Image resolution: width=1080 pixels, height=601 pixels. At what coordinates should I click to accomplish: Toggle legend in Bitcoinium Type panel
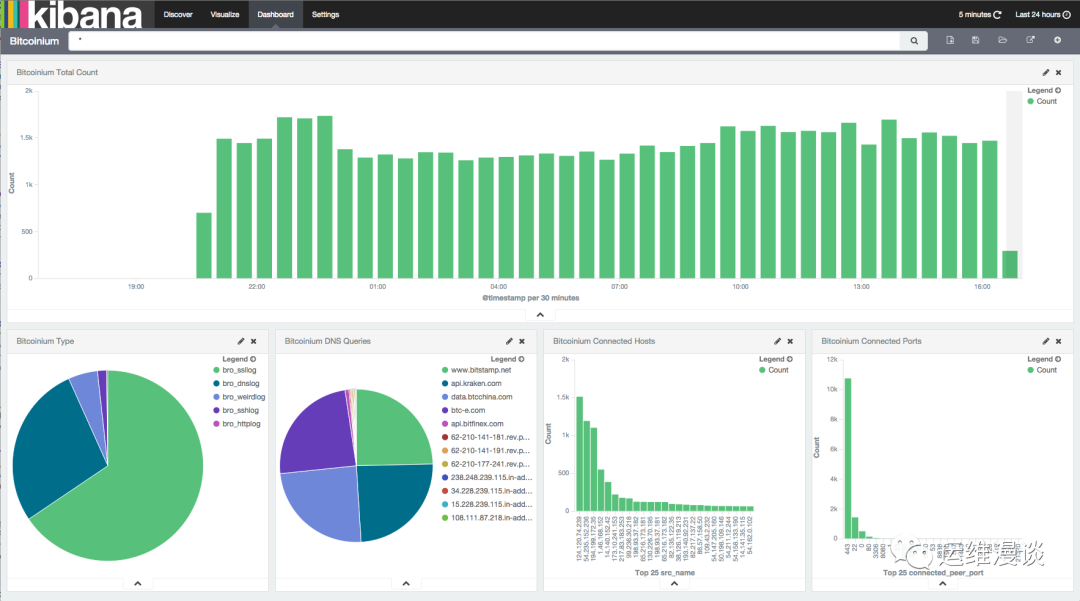tap(239, 359)
